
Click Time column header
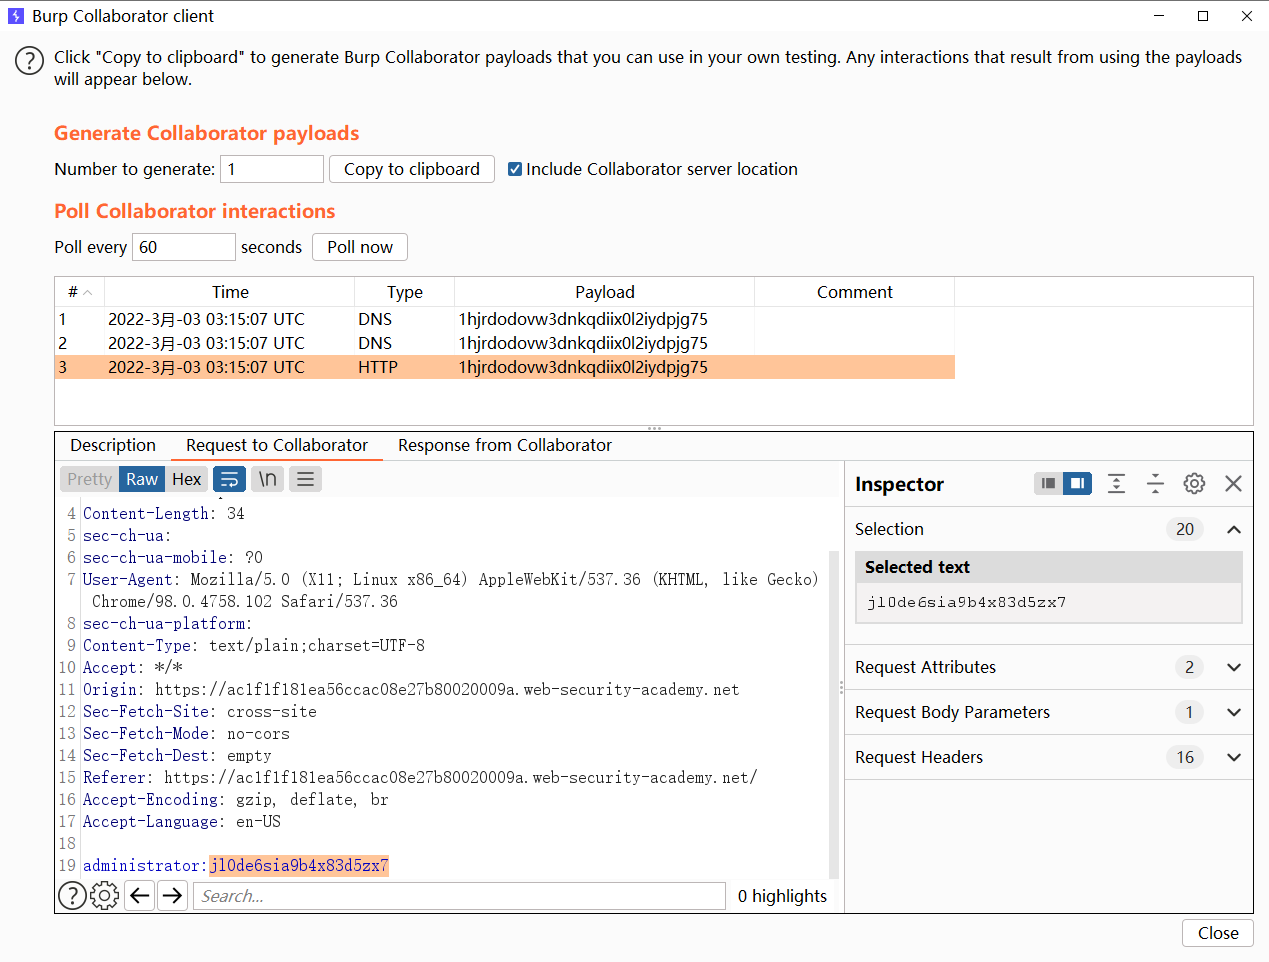230,292
